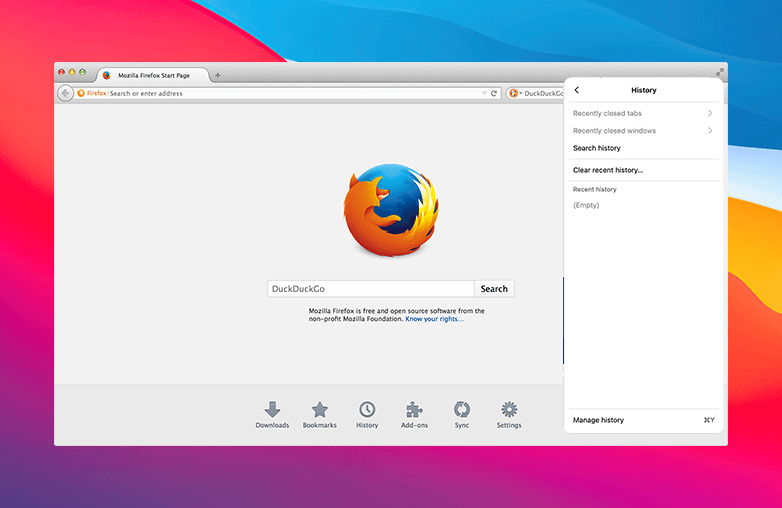
Task: Expand Recently closed tabs
Action: (x=643, y=113)
